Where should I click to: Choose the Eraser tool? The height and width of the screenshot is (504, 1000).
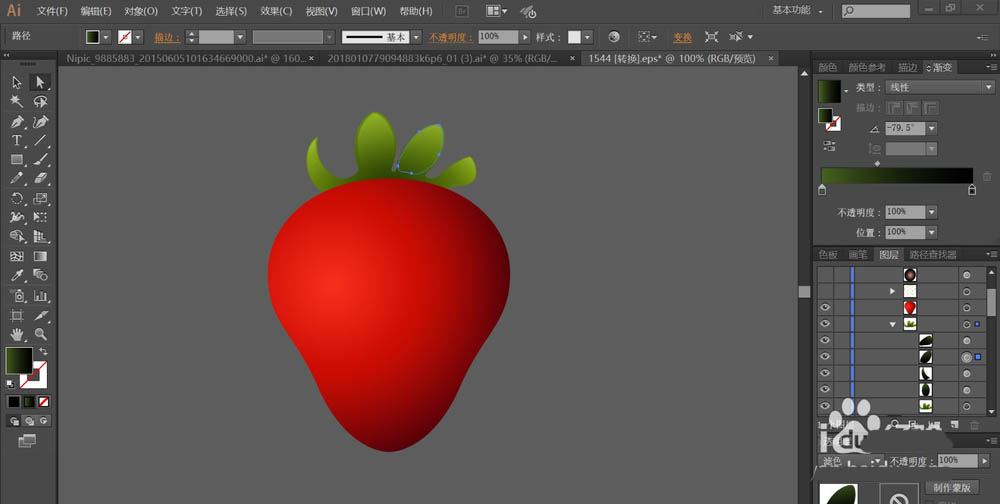(40, 179)
